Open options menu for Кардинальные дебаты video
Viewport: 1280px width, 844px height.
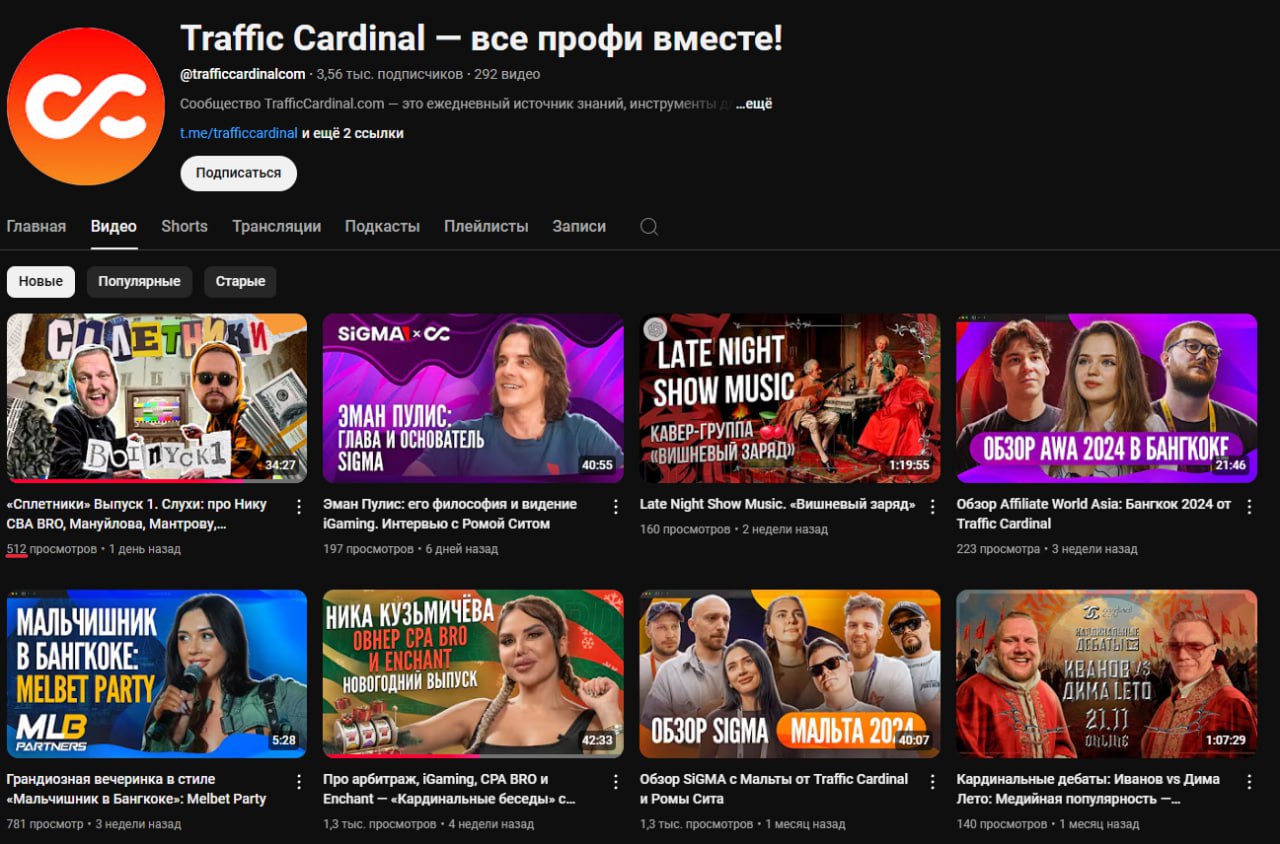pos(1248,782)
